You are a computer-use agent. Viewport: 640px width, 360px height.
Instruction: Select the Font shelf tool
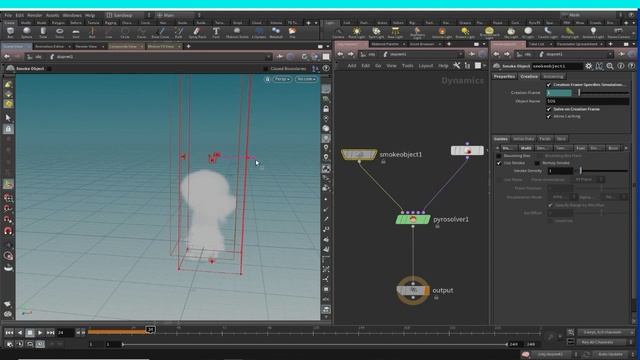tap(216, 32)
